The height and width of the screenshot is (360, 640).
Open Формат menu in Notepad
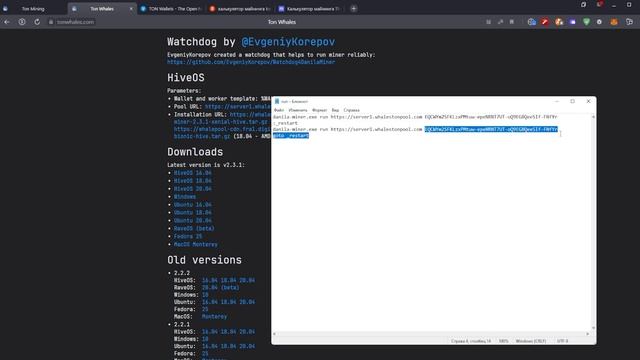319,110
